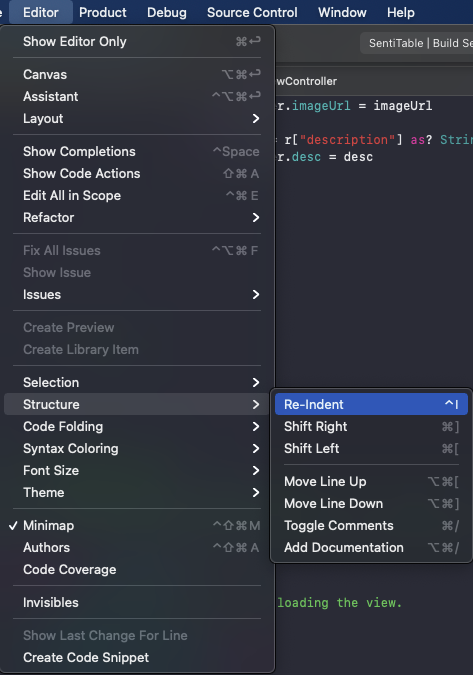Click the wController breadcrumb in editor

pos(307,81)
